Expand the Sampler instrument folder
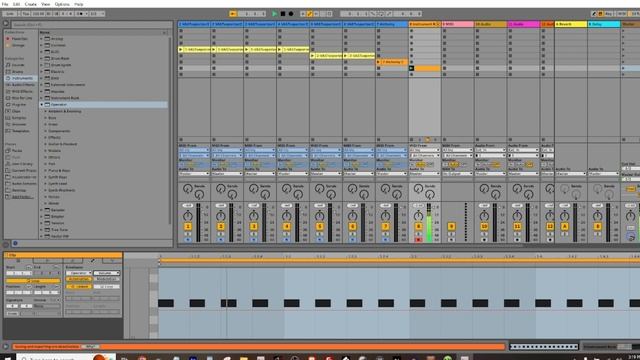This screenshot has width=640, height=360. (42, 210)
